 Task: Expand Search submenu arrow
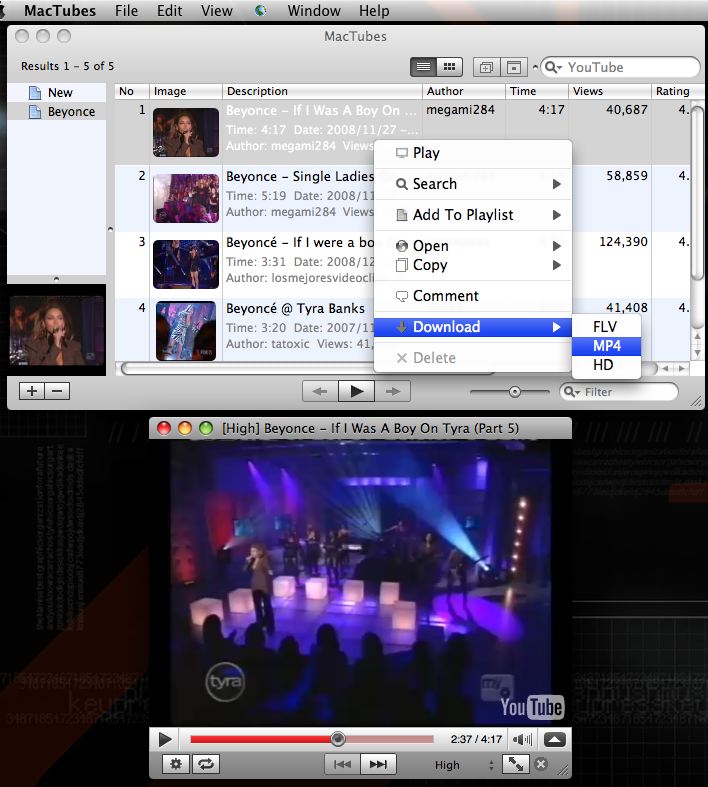click(556, 184)
